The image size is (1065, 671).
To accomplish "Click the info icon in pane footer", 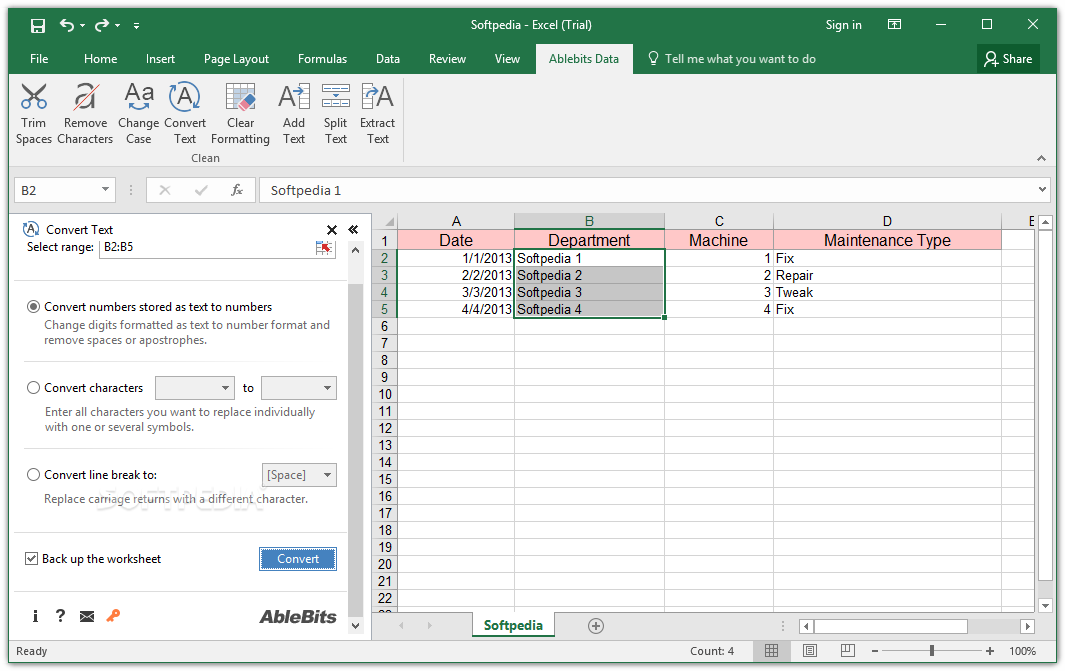I will pyautogui.click(x=35, y=616).
